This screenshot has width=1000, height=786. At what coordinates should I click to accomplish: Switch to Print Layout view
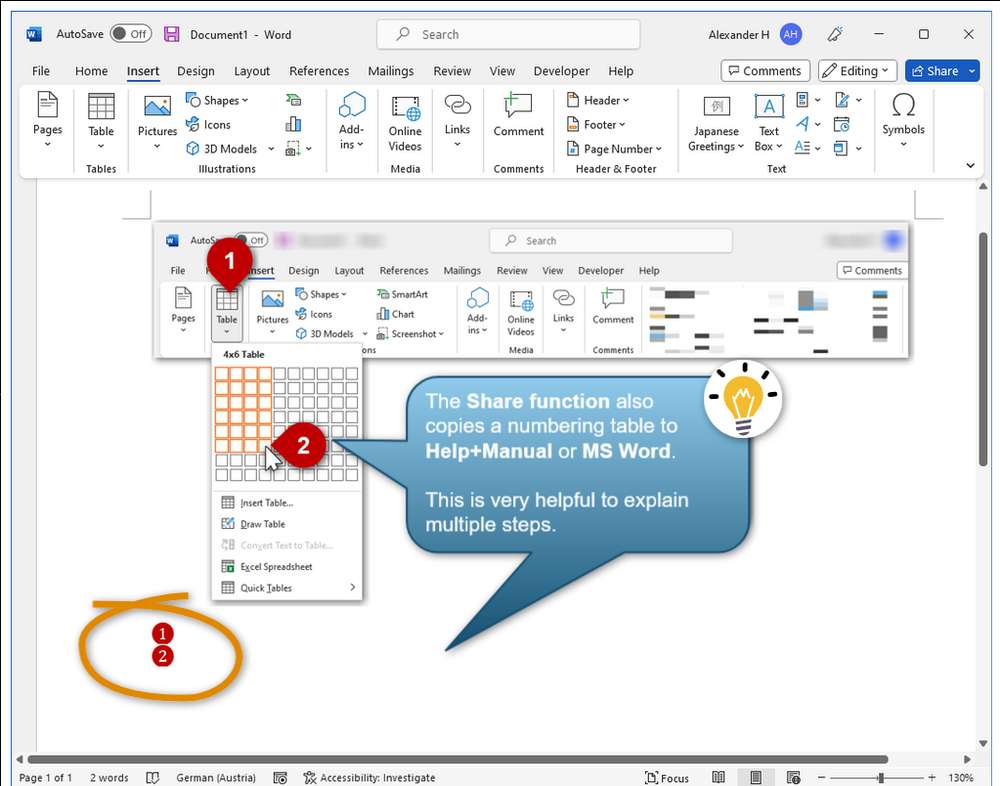click(x=756, y=777)
